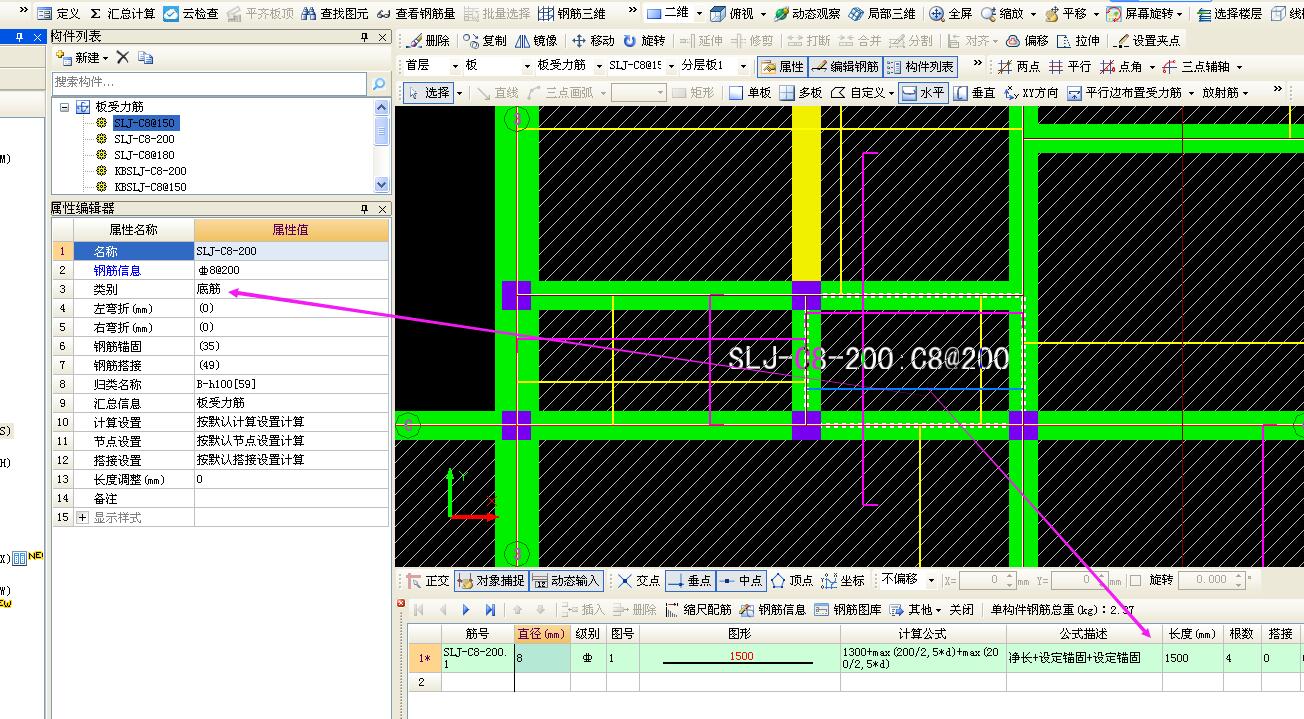Toggle 正交 ortho mode
This screenshot has width=1304, height=719.
point(429,580)
